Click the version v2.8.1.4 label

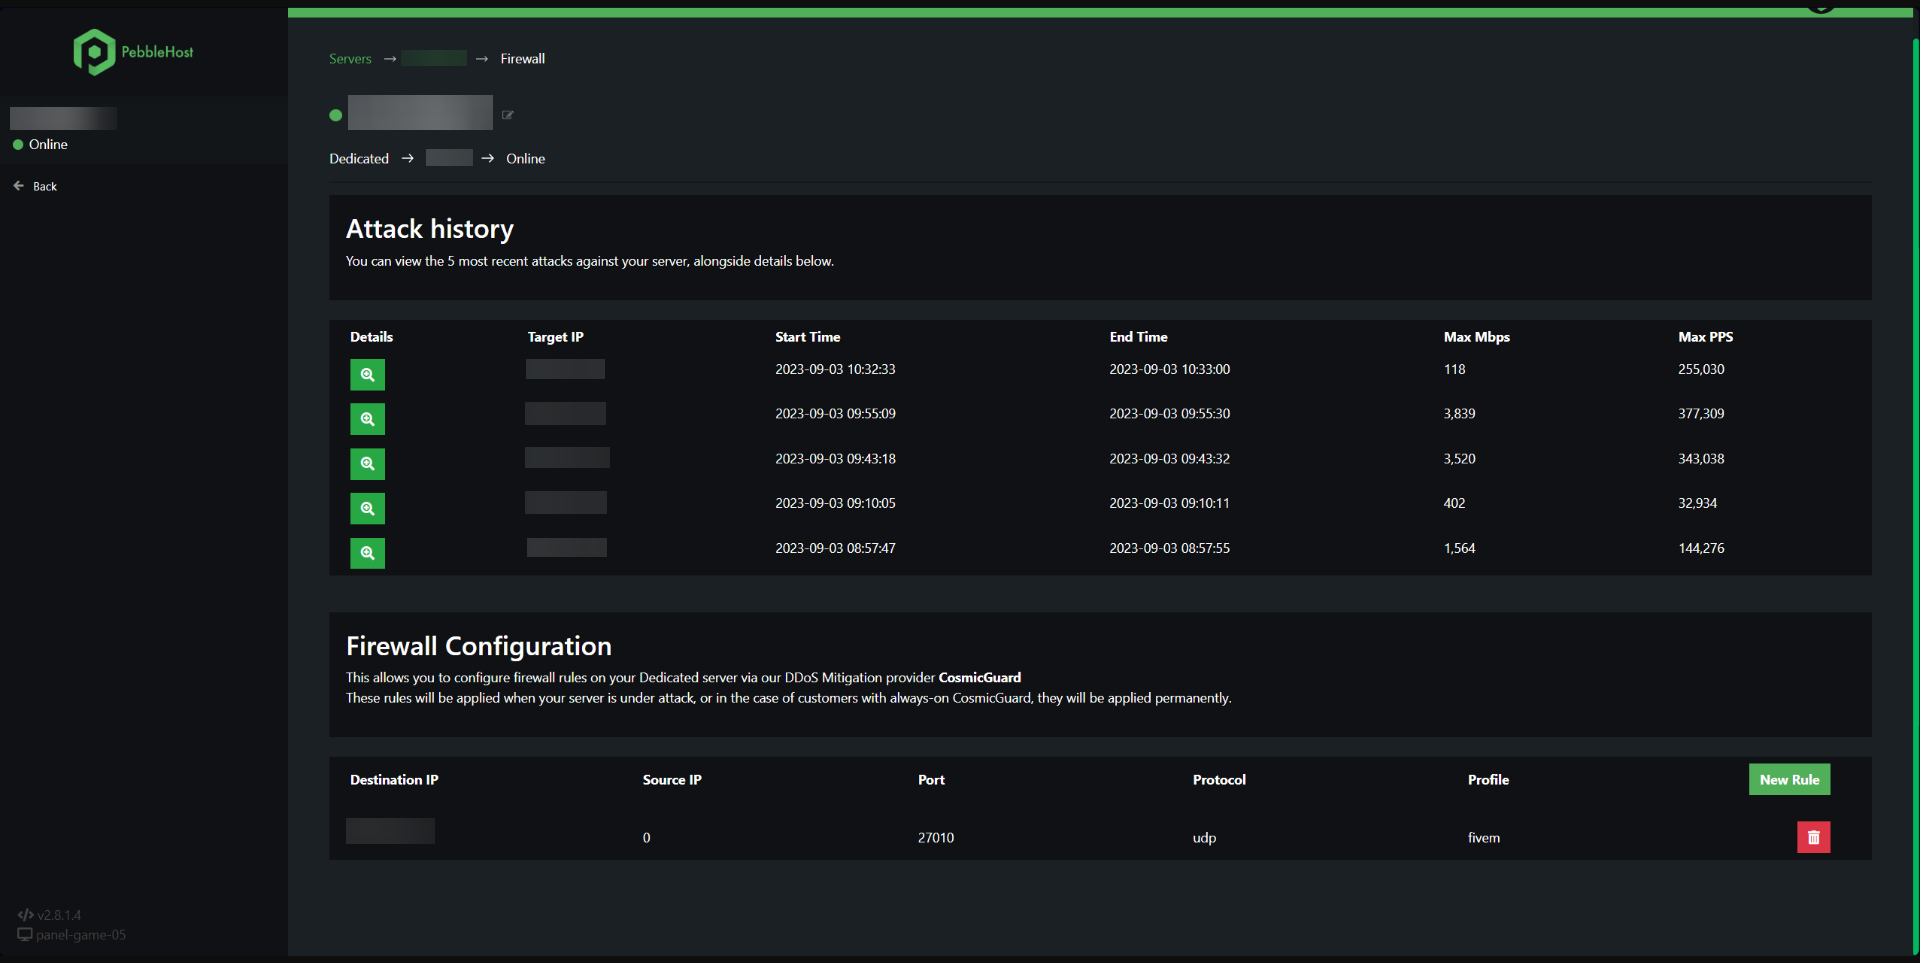click(59, 915)
